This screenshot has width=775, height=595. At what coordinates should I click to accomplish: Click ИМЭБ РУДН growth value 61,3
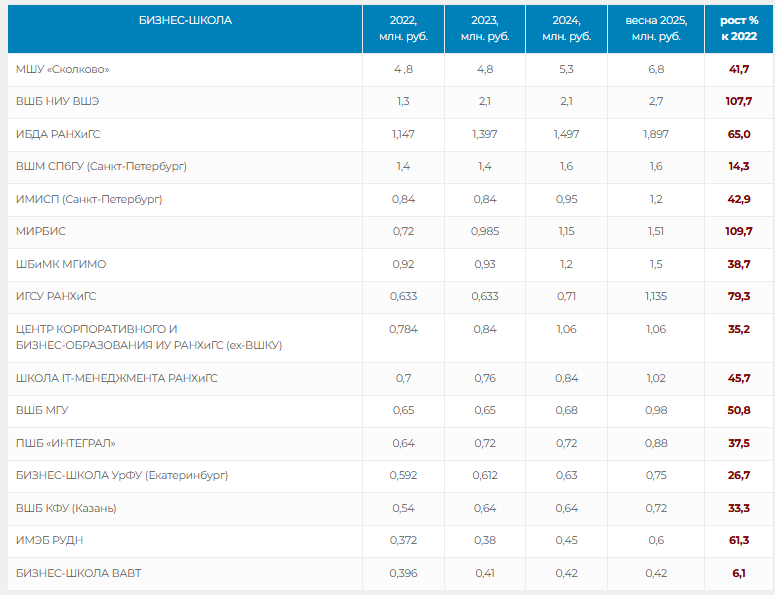tap(739, 540)
